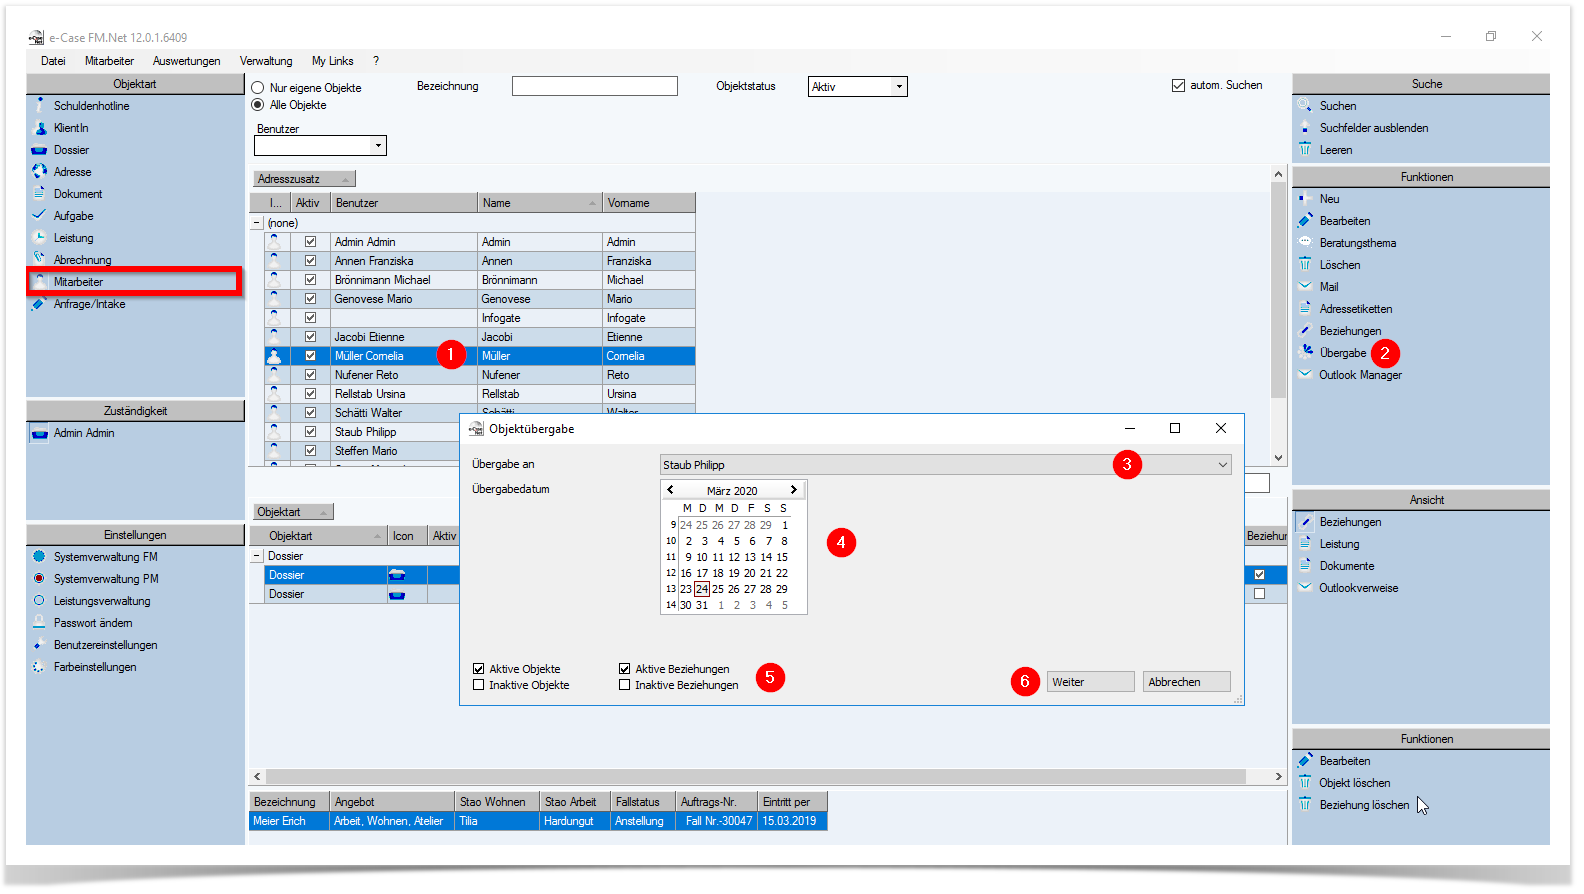The height and width of the screenshot is (894, 1584).
Task: Collapse the Dossier group in Objektart list
Action: coord(257,556)
